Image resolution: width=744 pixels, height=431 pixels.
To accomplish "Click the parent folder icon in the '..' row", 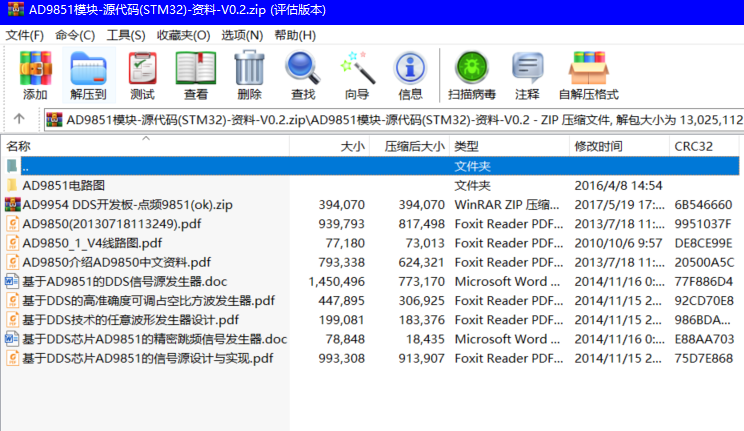I will 12,166.
